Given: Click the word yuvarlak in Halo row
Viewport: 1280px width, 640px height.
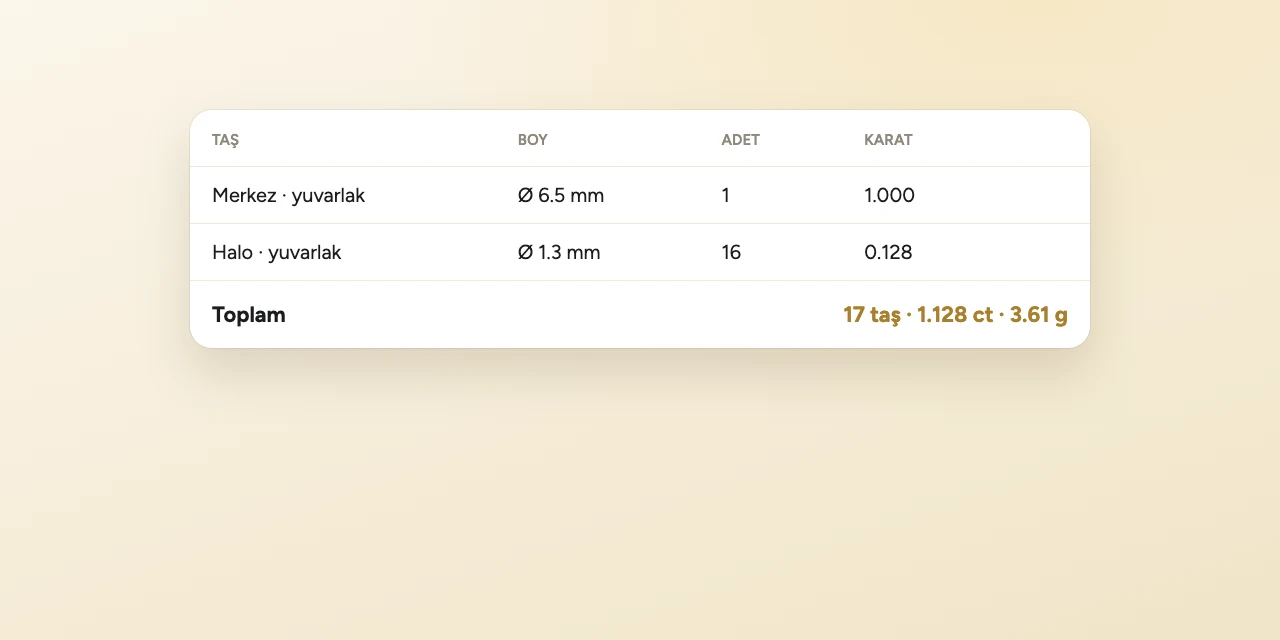Looking at the screenshot, I should pyautogui.click(x=305, y=253).
